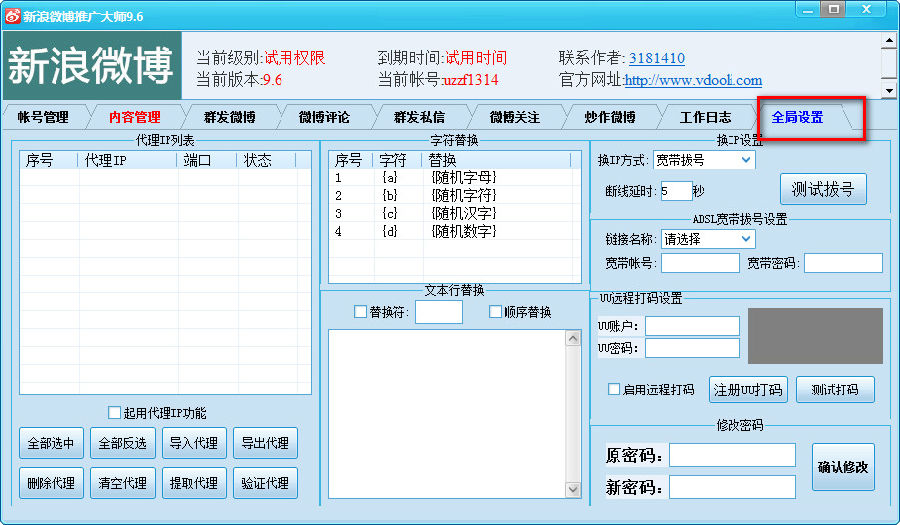Click the text area scroll-up arrow

(x=573, y=339)
